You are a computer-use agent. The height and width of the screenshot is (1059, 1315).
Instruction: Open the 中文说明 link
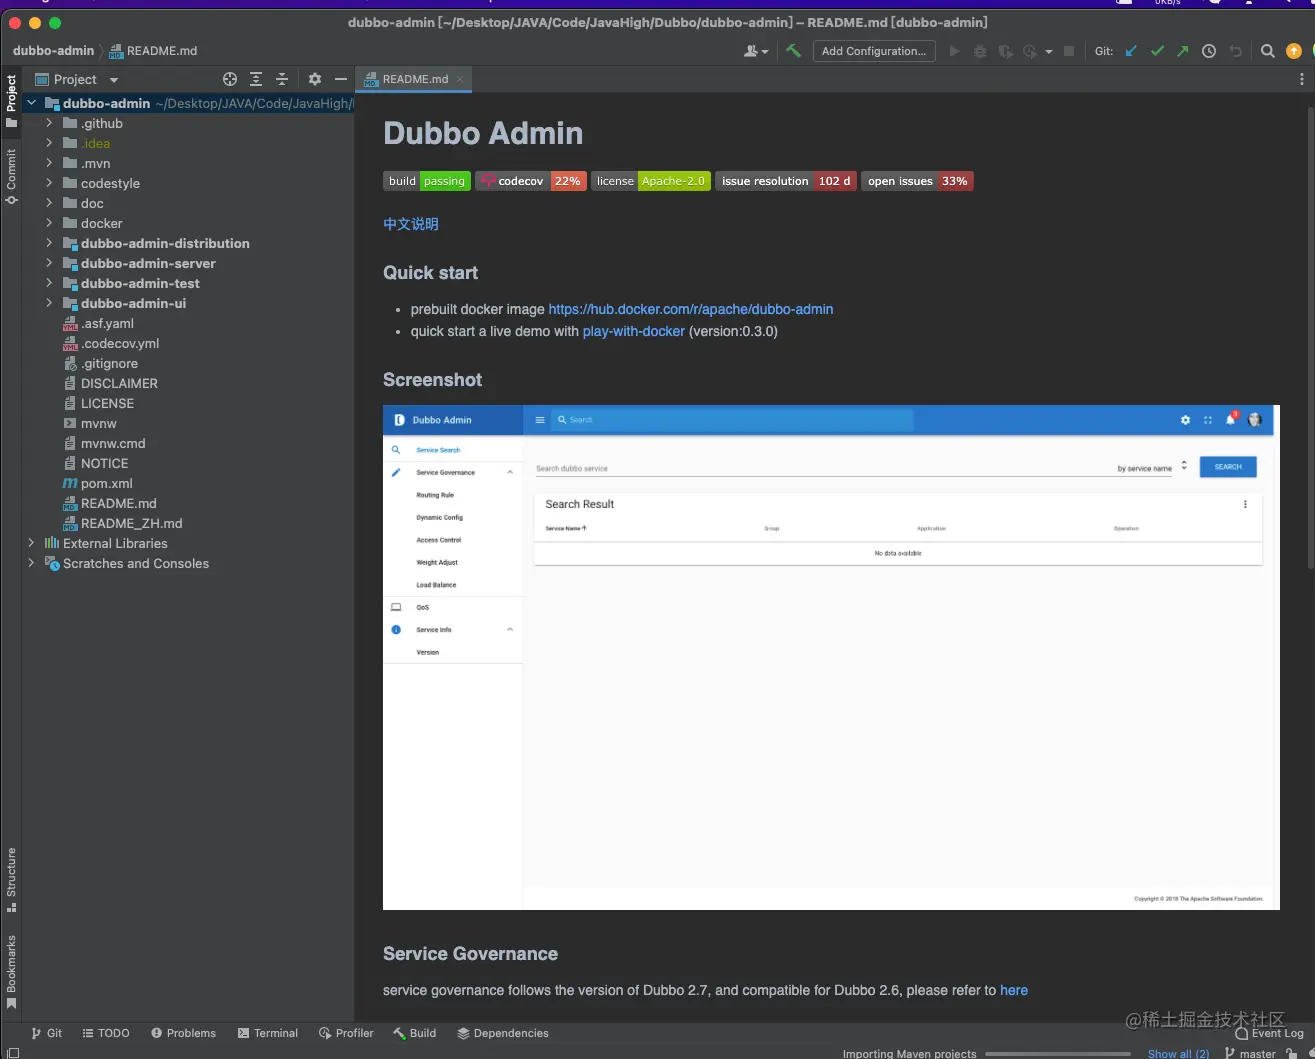(411, 224)
